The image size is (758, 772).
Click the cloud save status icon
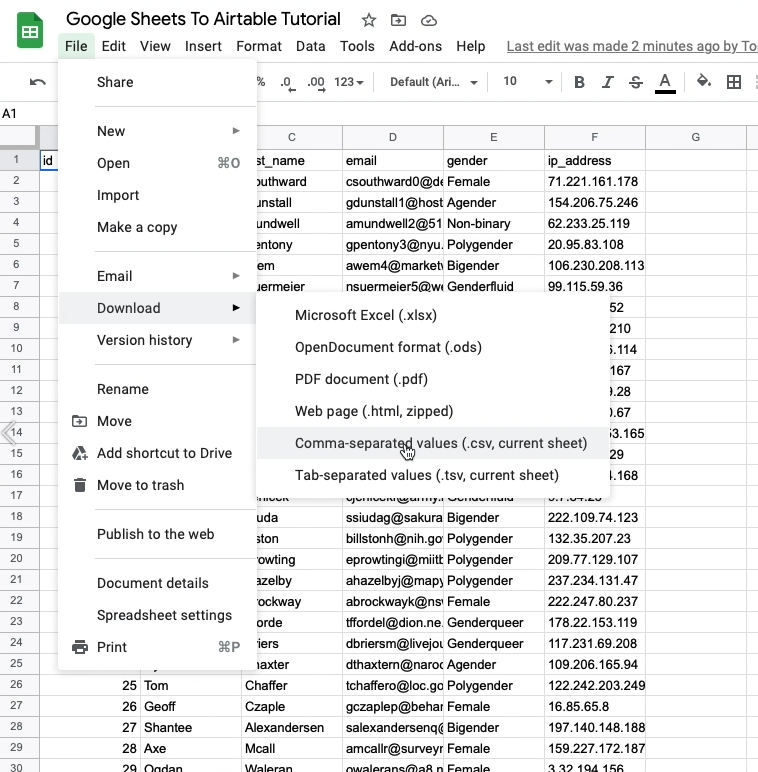[x=429, y=20]
